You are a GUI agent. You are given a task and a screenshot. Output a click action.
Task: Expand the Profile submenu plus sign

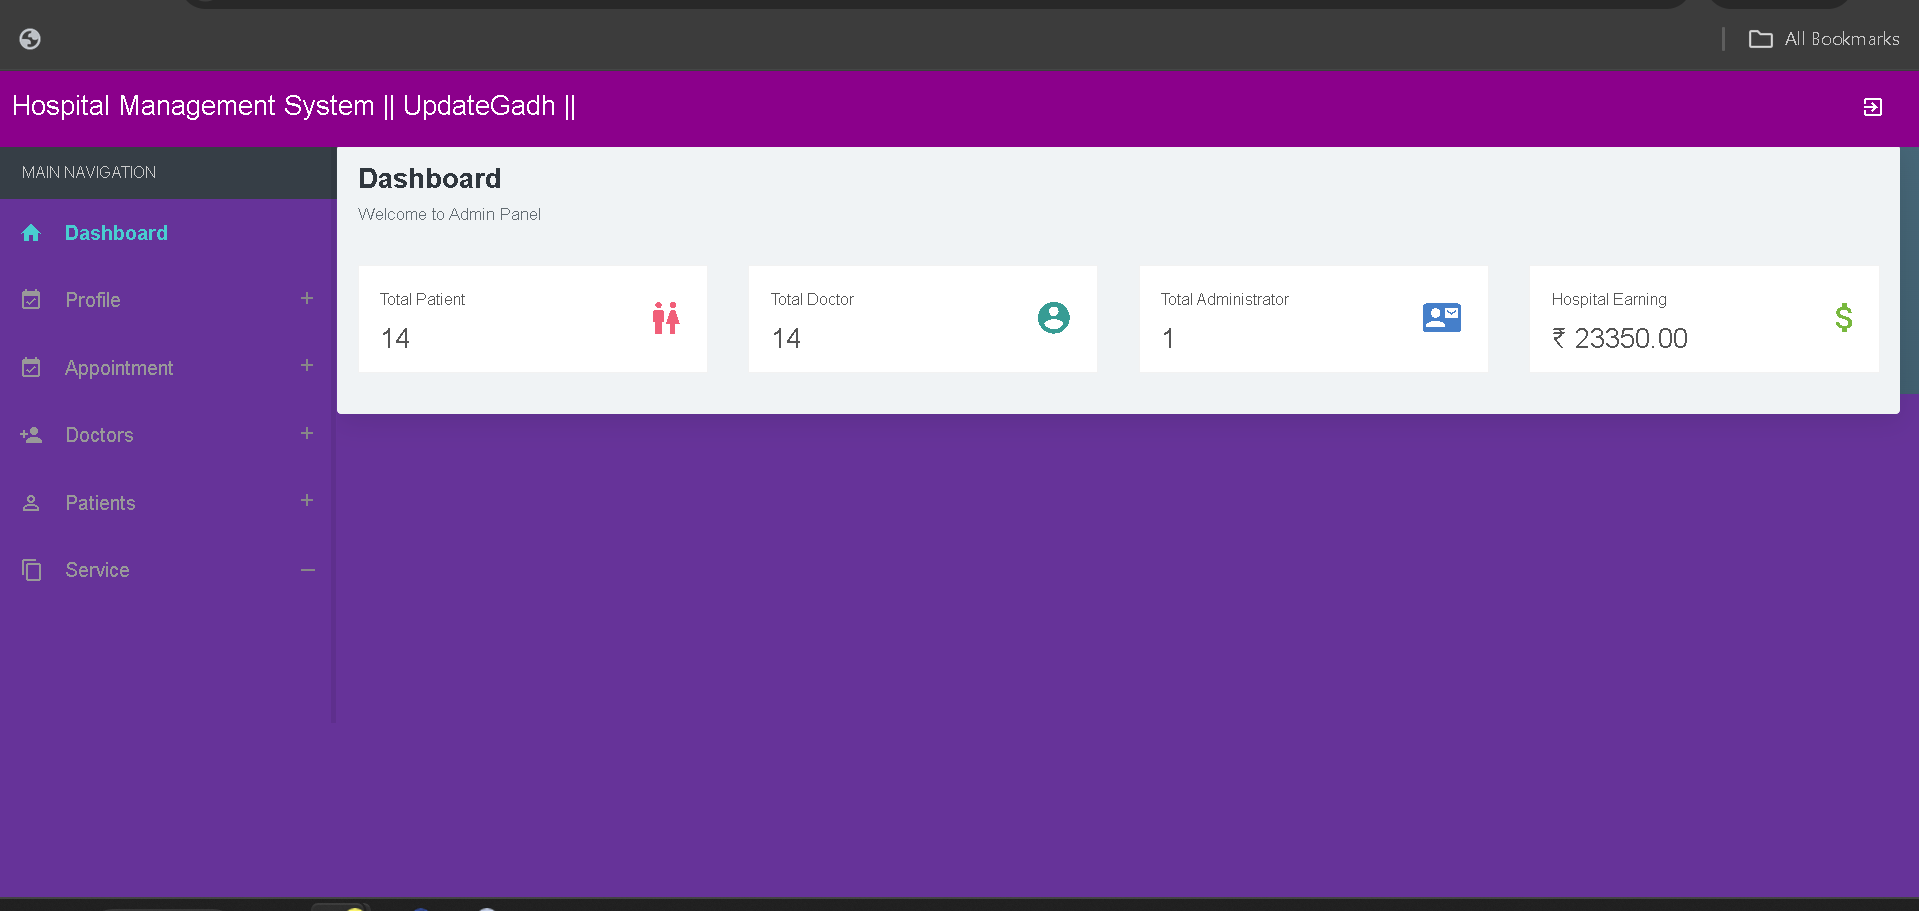click(x=307, y=298)
